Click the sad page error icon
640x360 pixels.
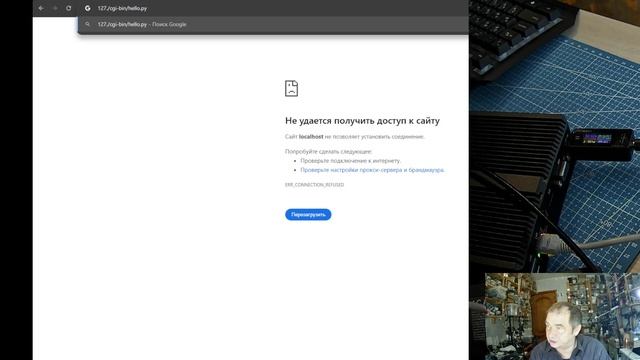point(291,88)
